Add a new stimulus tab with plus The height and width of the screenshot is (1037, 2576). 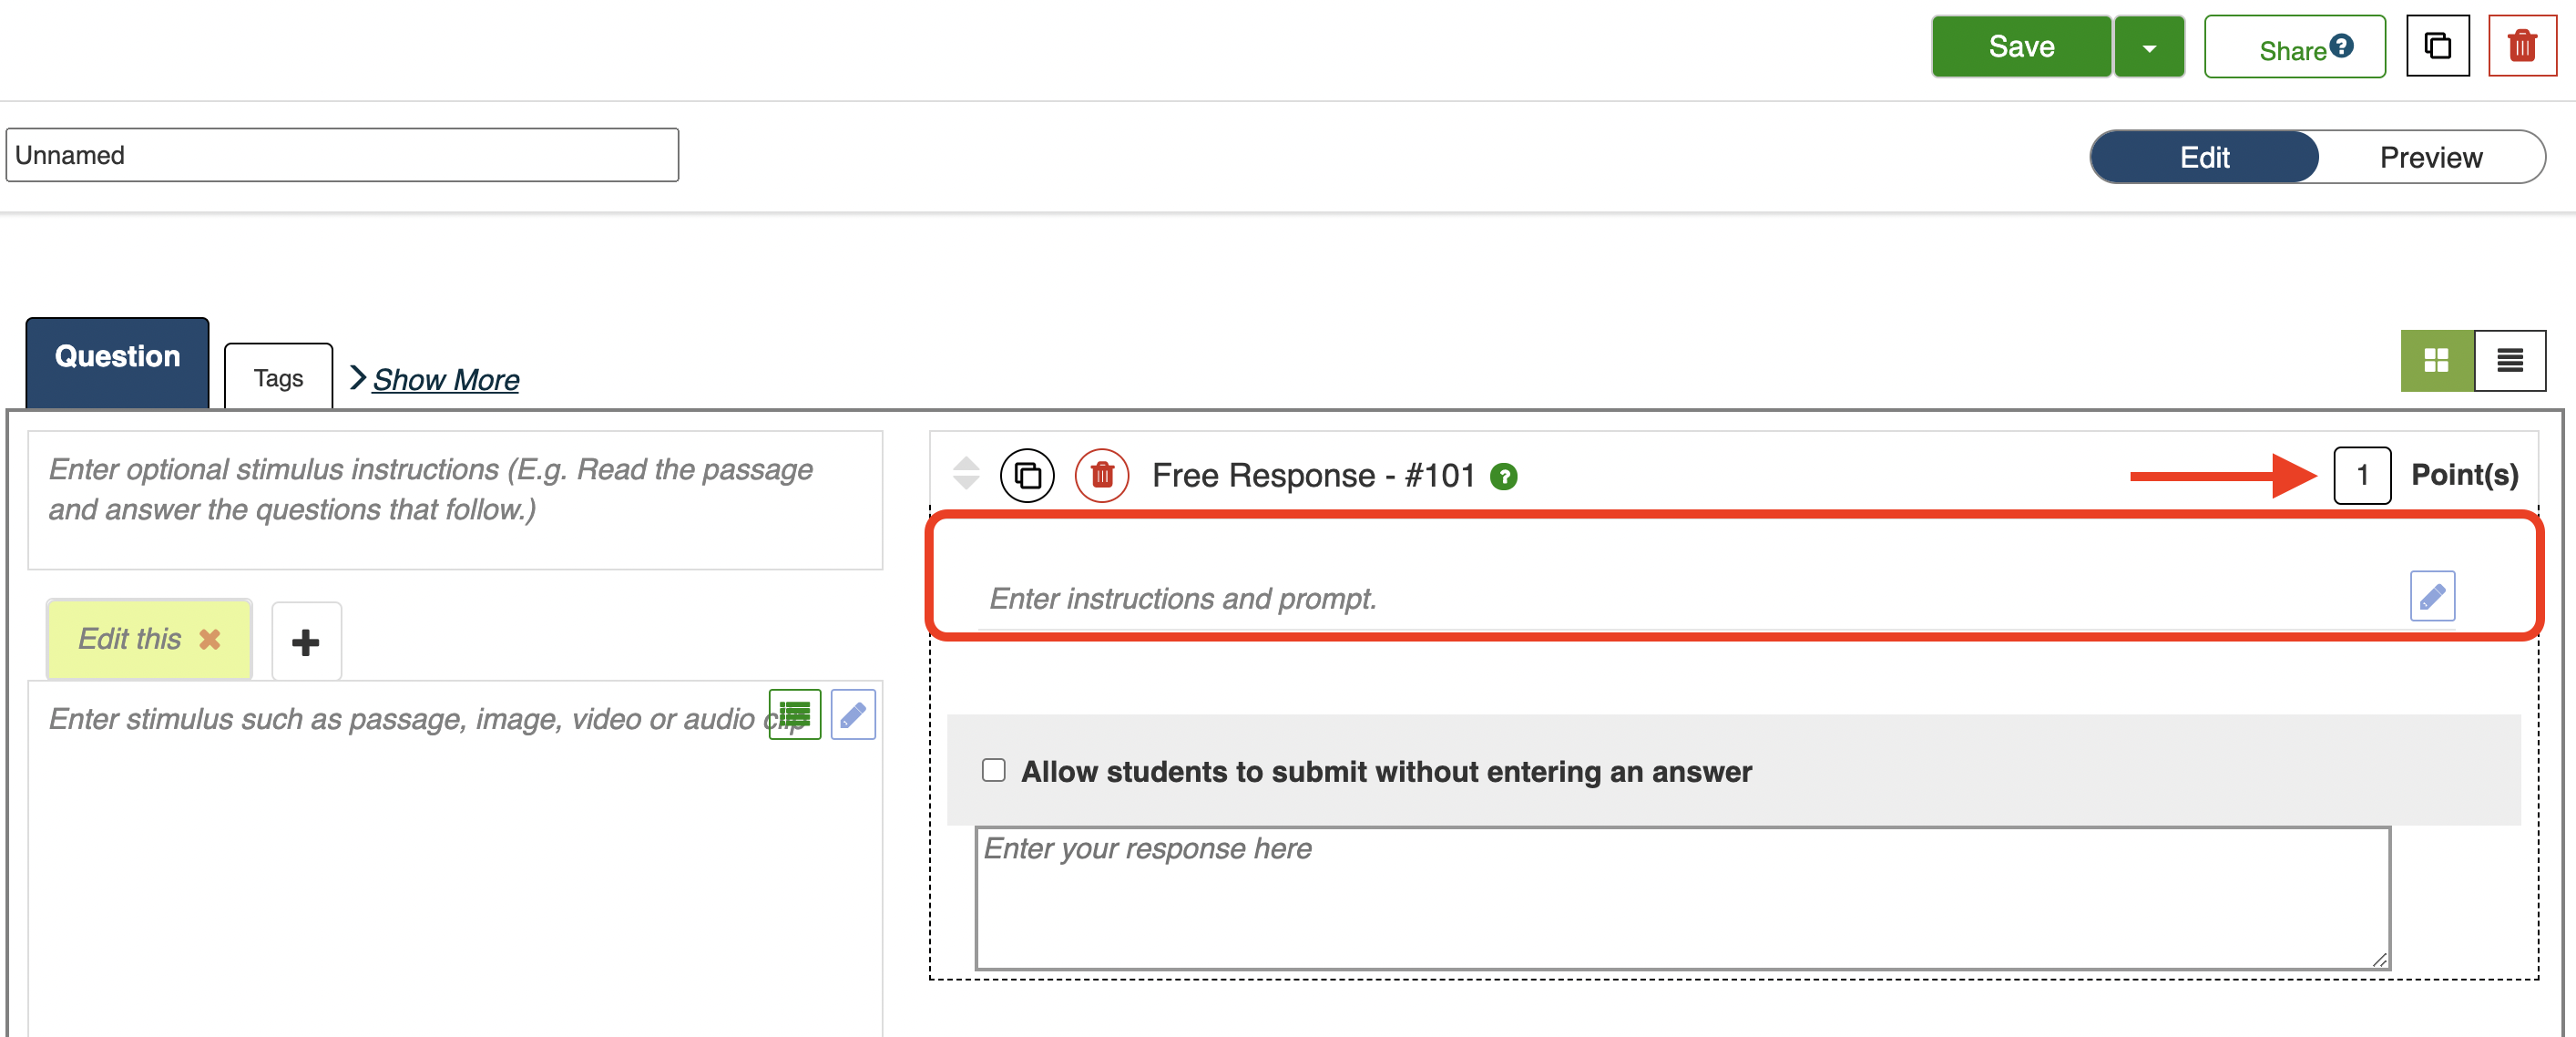(306, 641)
